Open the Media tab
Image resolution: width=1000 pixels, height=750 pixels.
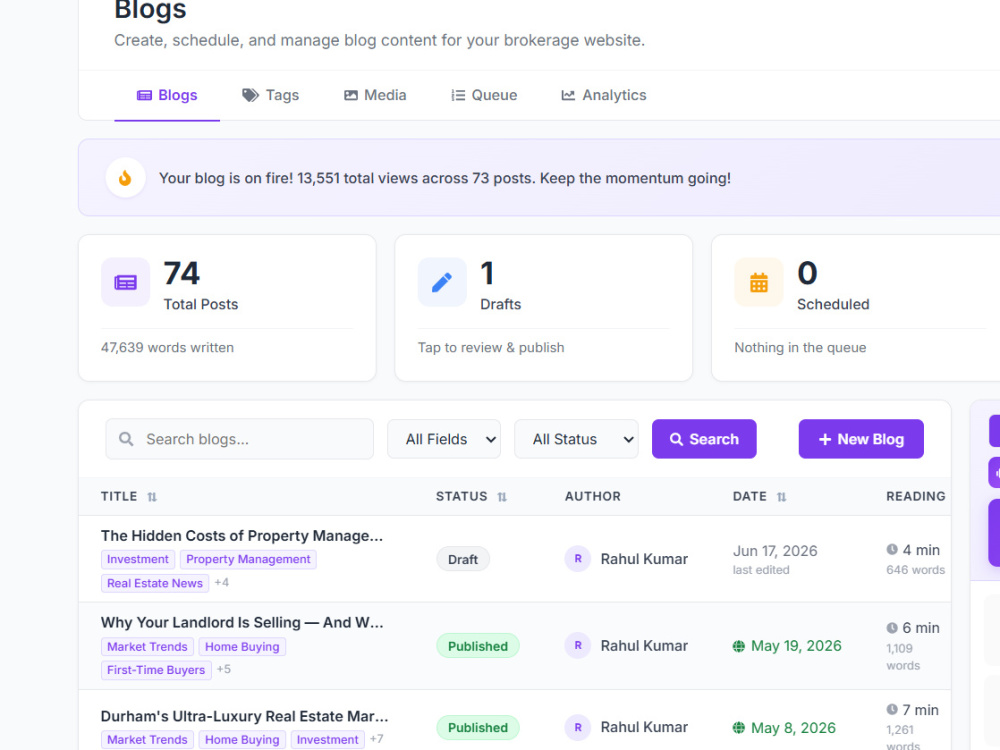[x=375, y=95]
